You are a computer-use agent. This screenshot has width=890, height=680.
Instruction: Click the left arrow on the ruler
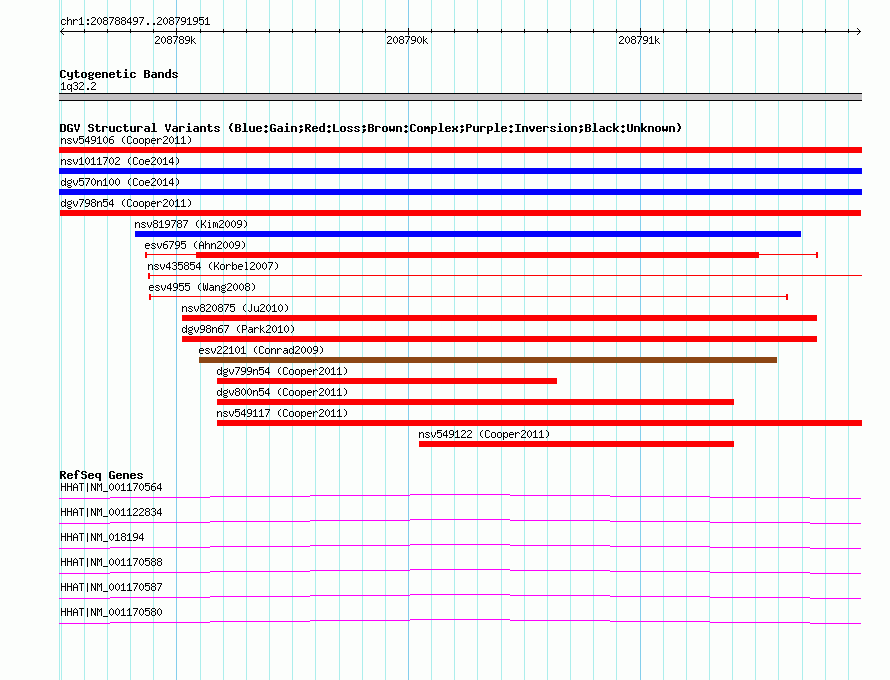tap(62, 31)
